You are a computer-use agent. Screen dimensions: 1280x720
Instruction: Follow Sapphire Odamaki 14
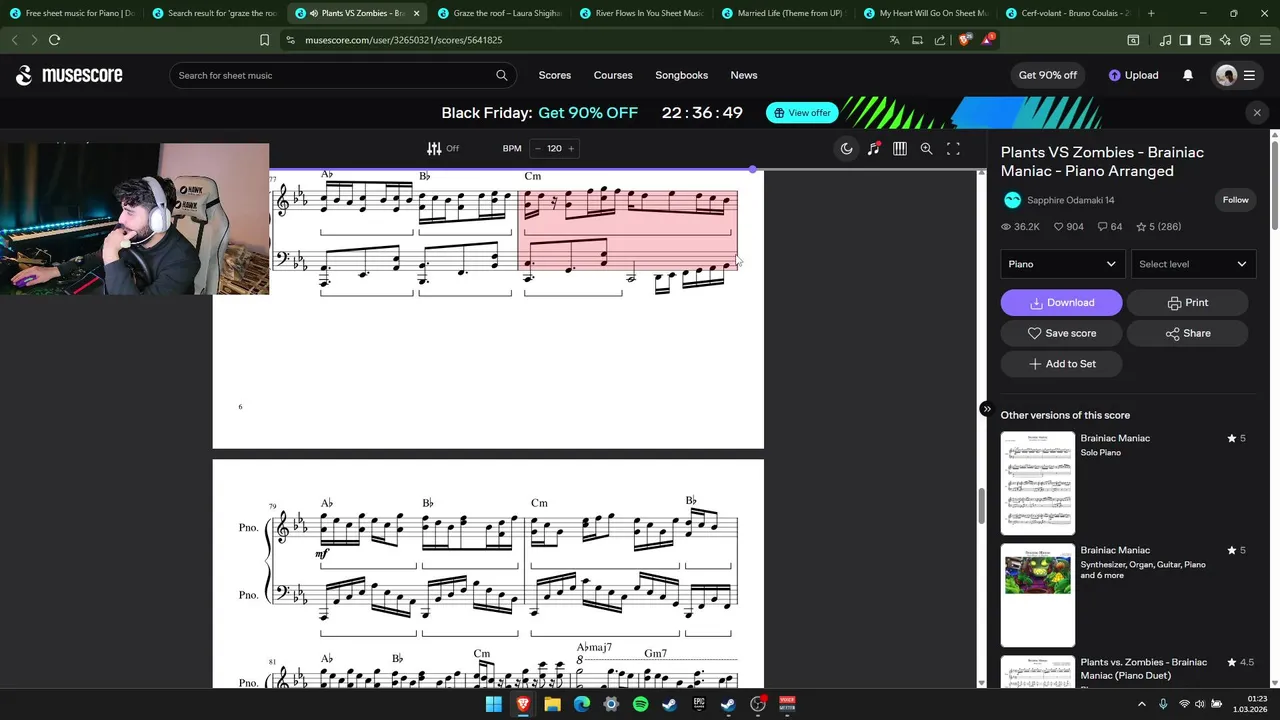tap(1236, 200)
